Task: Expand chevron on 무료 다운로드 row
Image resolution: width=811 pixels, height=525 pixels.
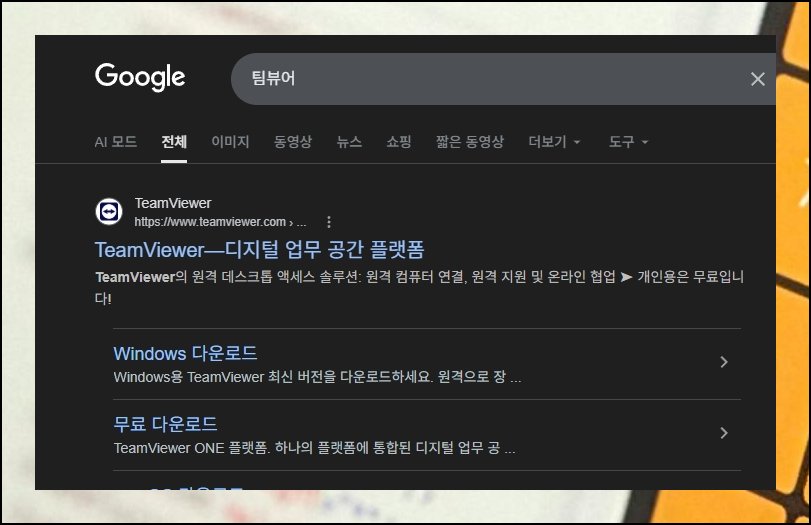Action: click(x=724, y=433)
